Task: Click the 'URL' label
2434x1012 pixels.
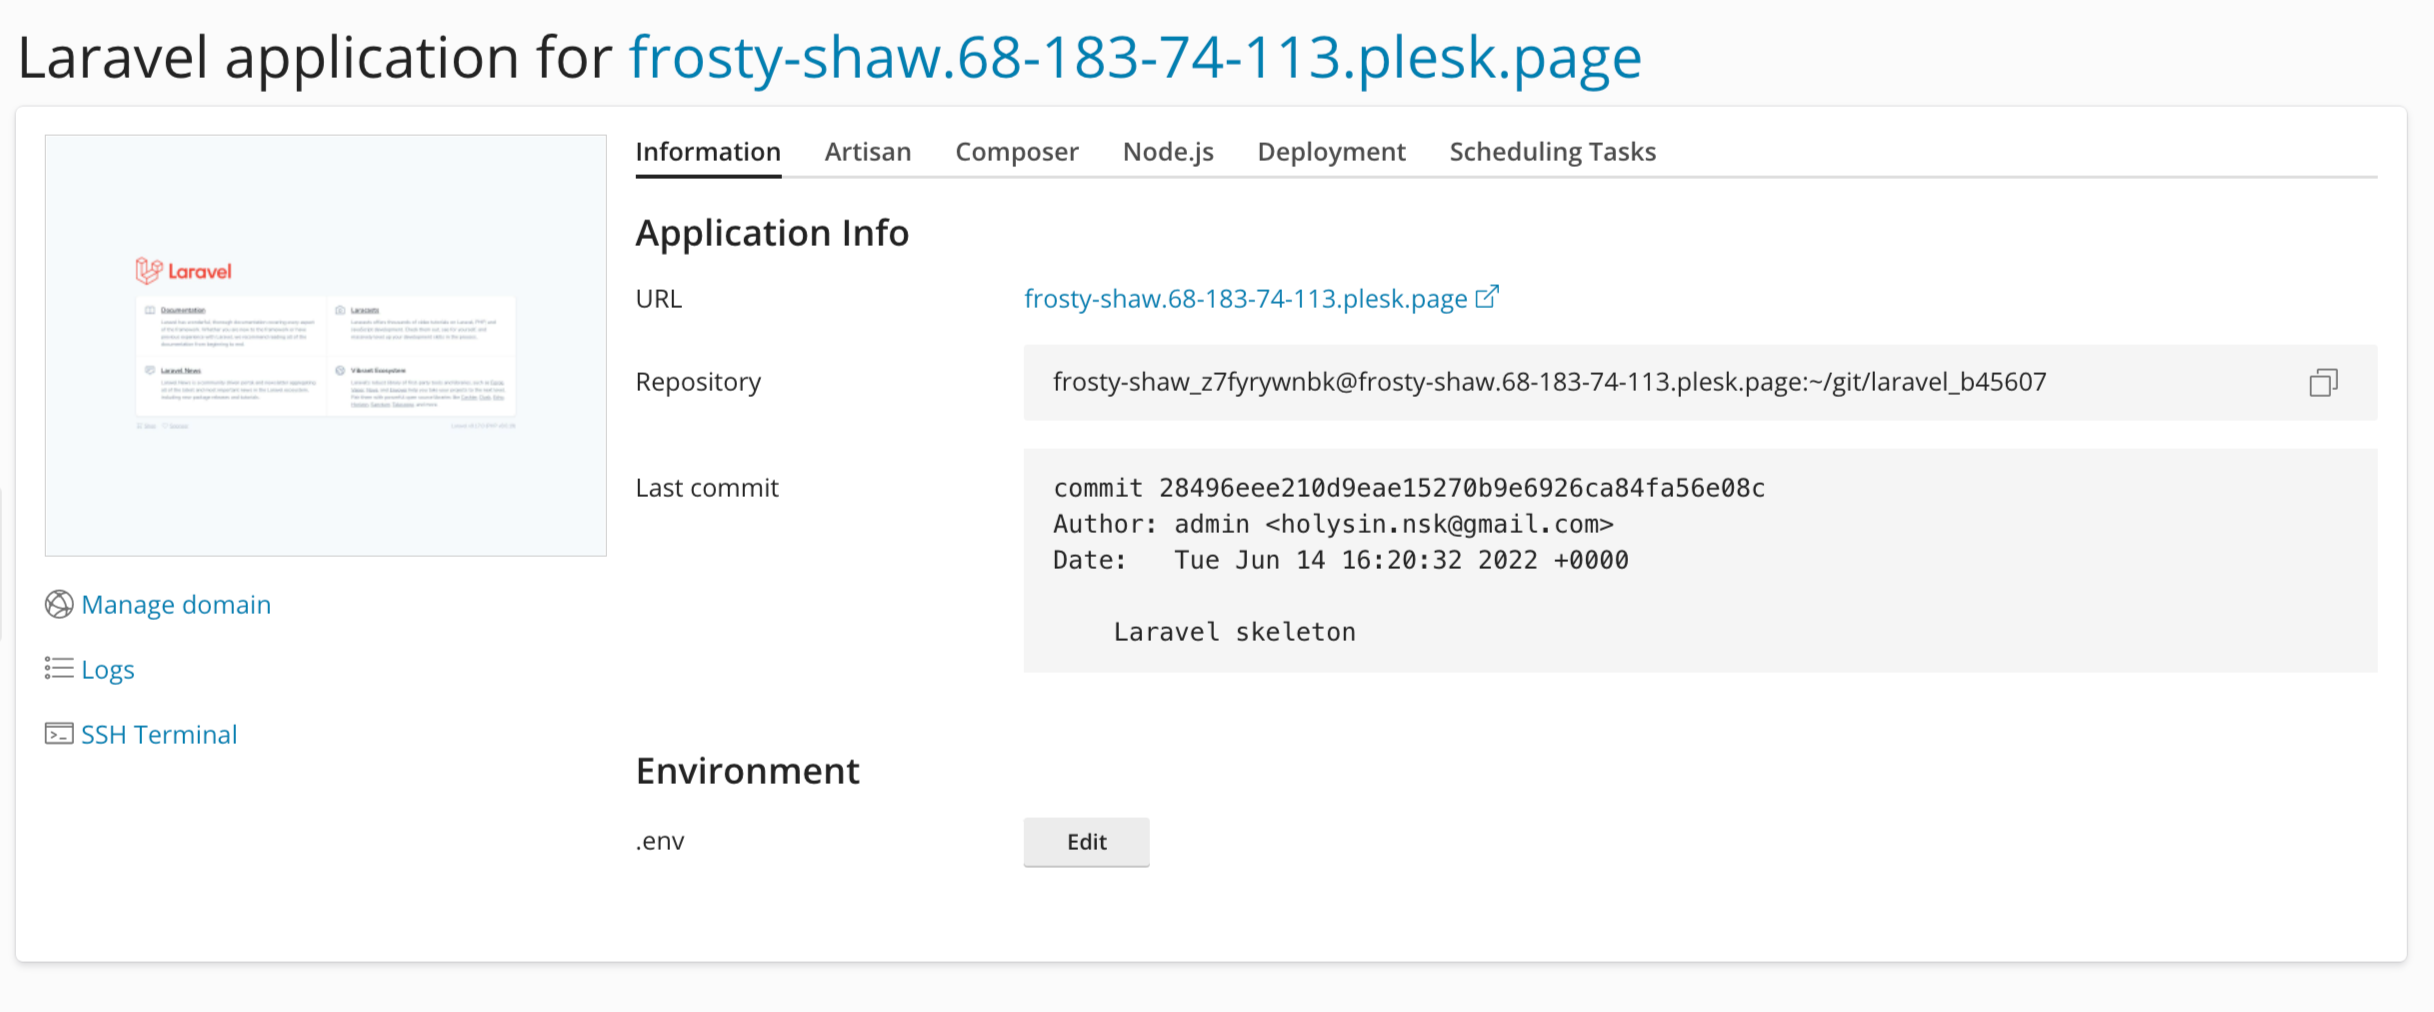Action: click(659, 299)
